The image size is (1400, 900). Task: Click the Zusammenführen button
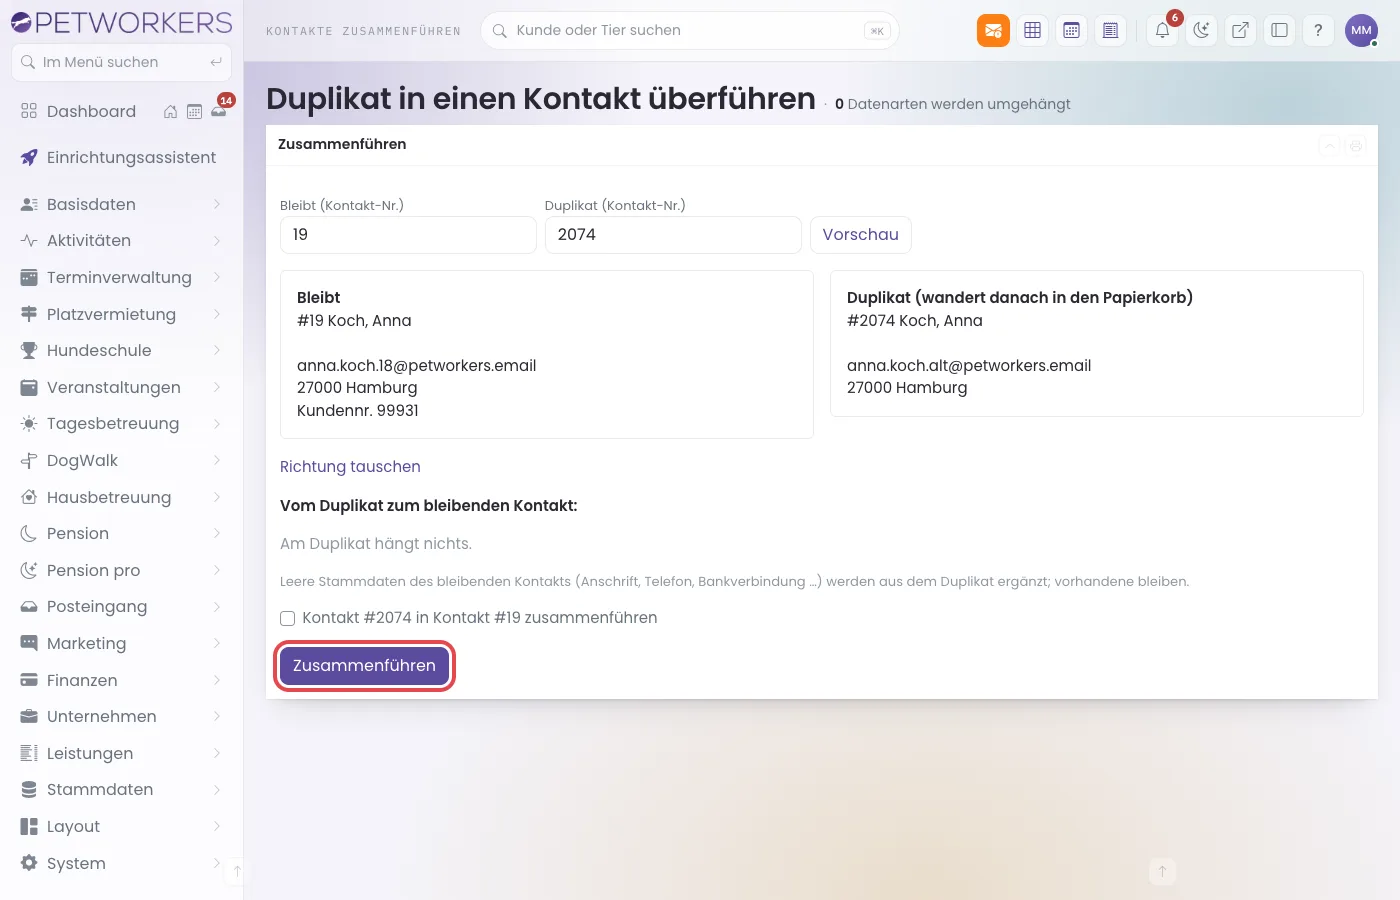[x=364, y=666]
